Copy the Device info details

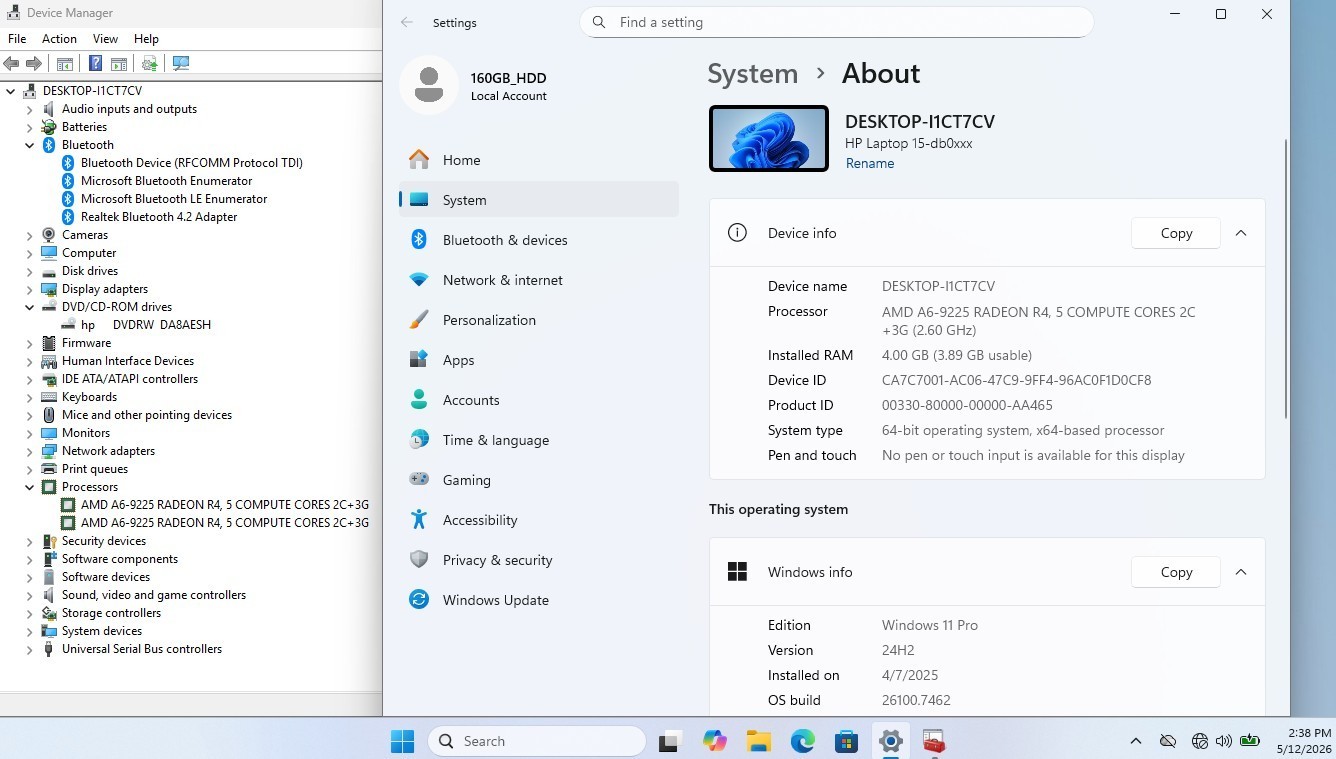(1176, 233)
